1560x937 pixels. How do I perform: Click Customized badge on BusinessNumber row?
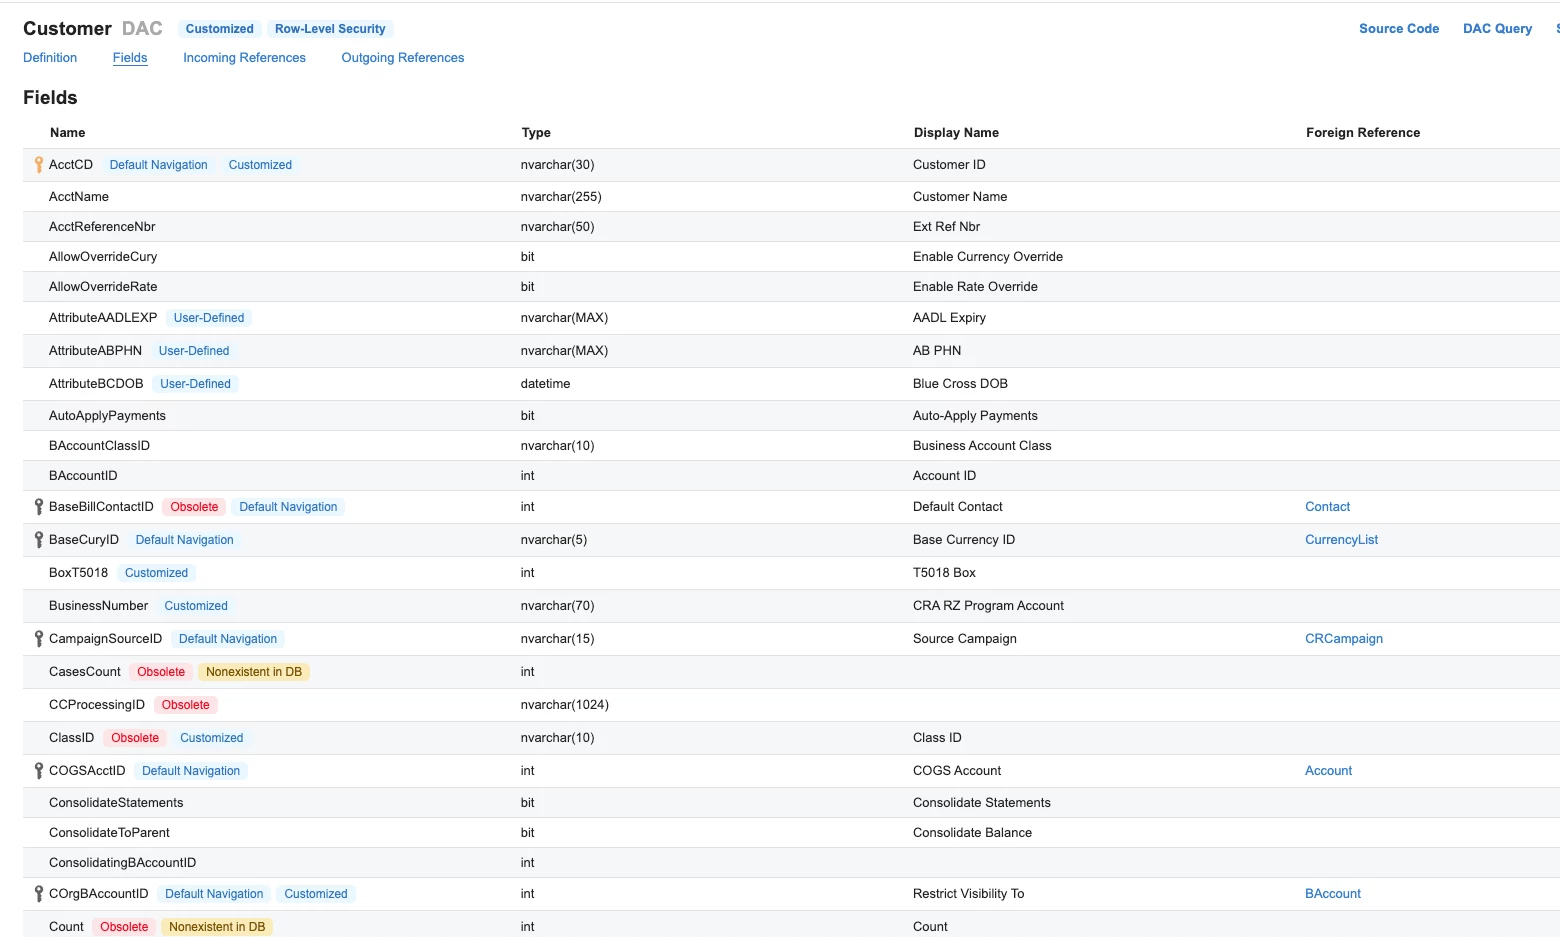click(x=196, y=606)
